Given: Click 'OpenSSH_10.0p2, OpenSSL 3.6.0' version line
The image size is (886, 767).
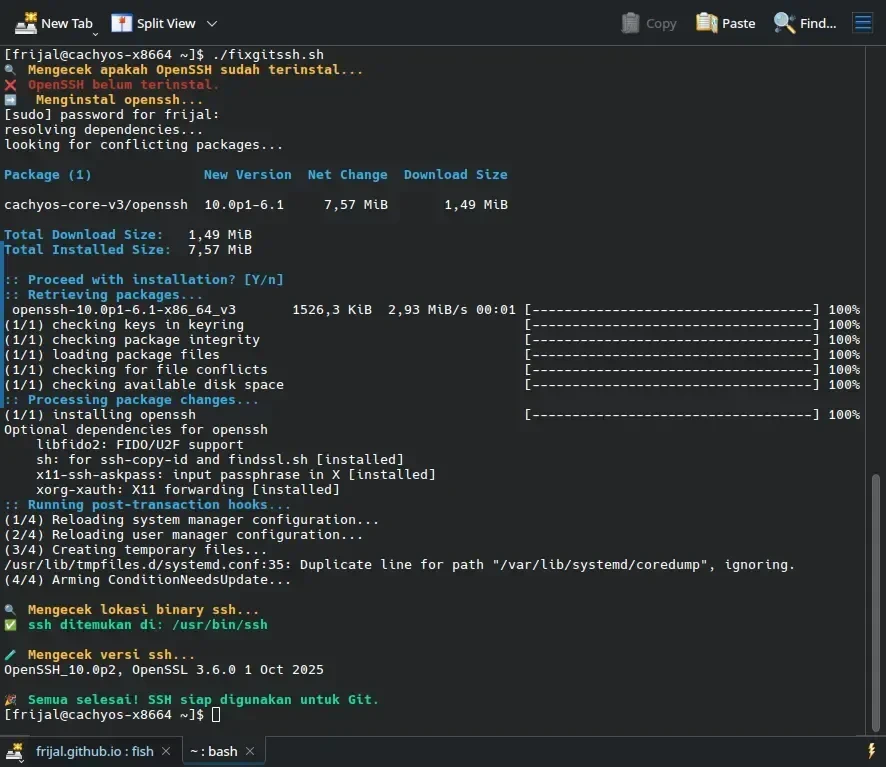Looking at the screenshot, I should pyautogui.click(x=164, y=669).
